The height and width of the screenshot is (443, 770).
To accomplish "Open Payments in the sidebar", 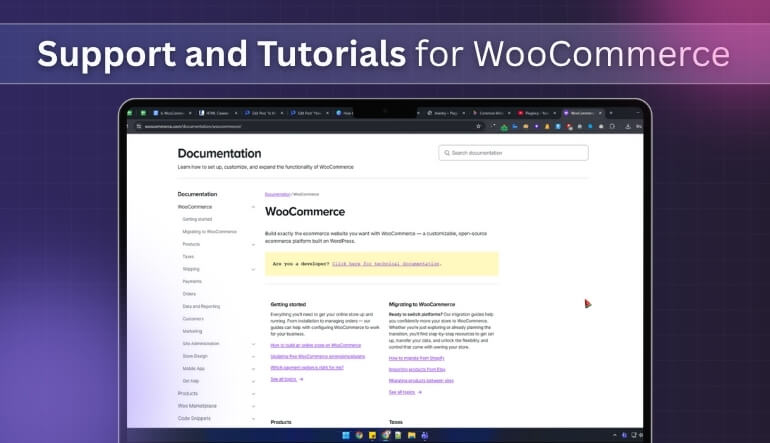I will point(192,281).
